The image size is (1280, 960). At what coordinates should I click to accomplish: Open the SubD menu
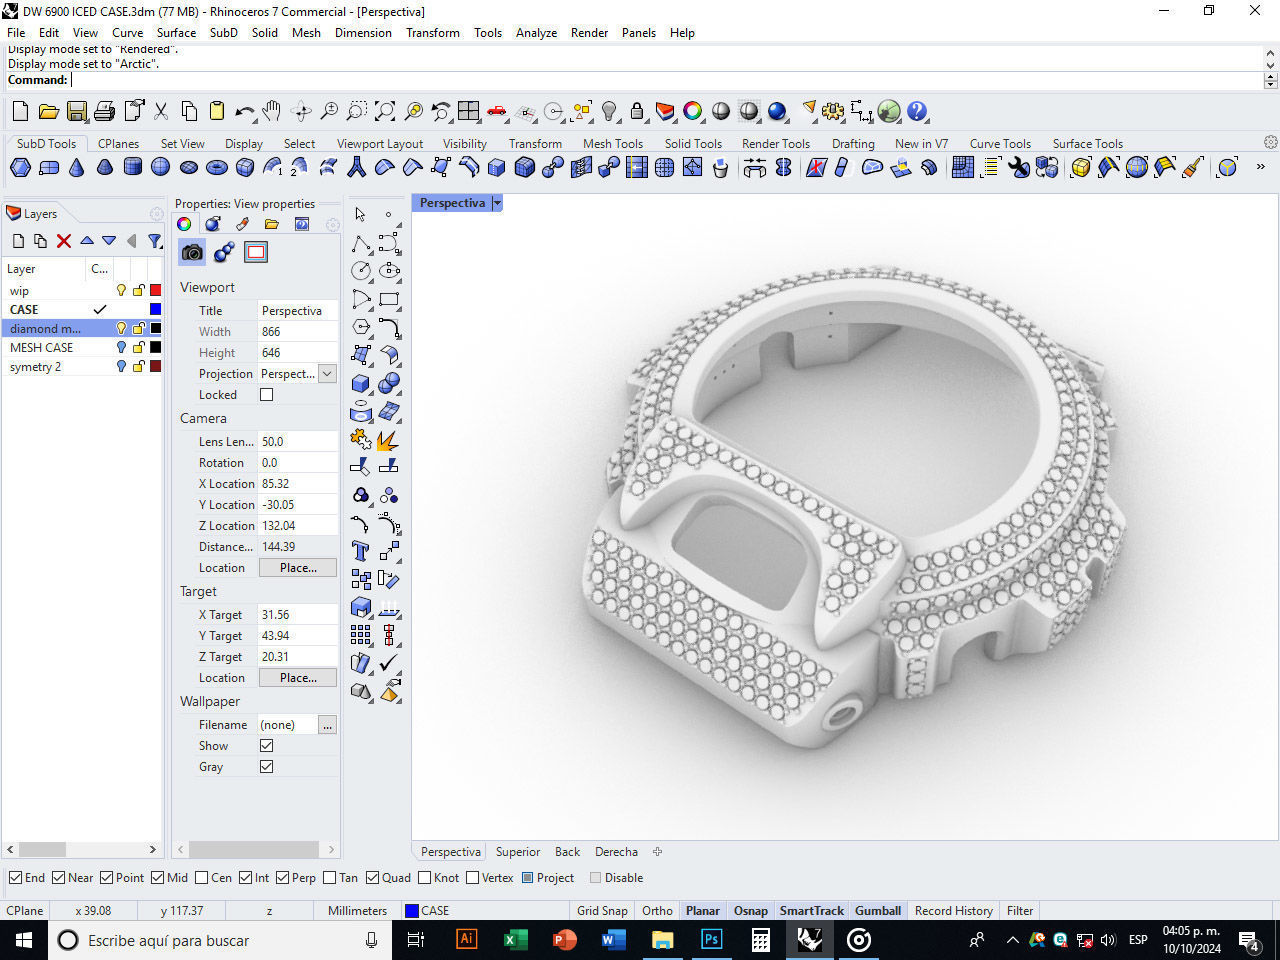pyautogui.click(x=224, y=33)
